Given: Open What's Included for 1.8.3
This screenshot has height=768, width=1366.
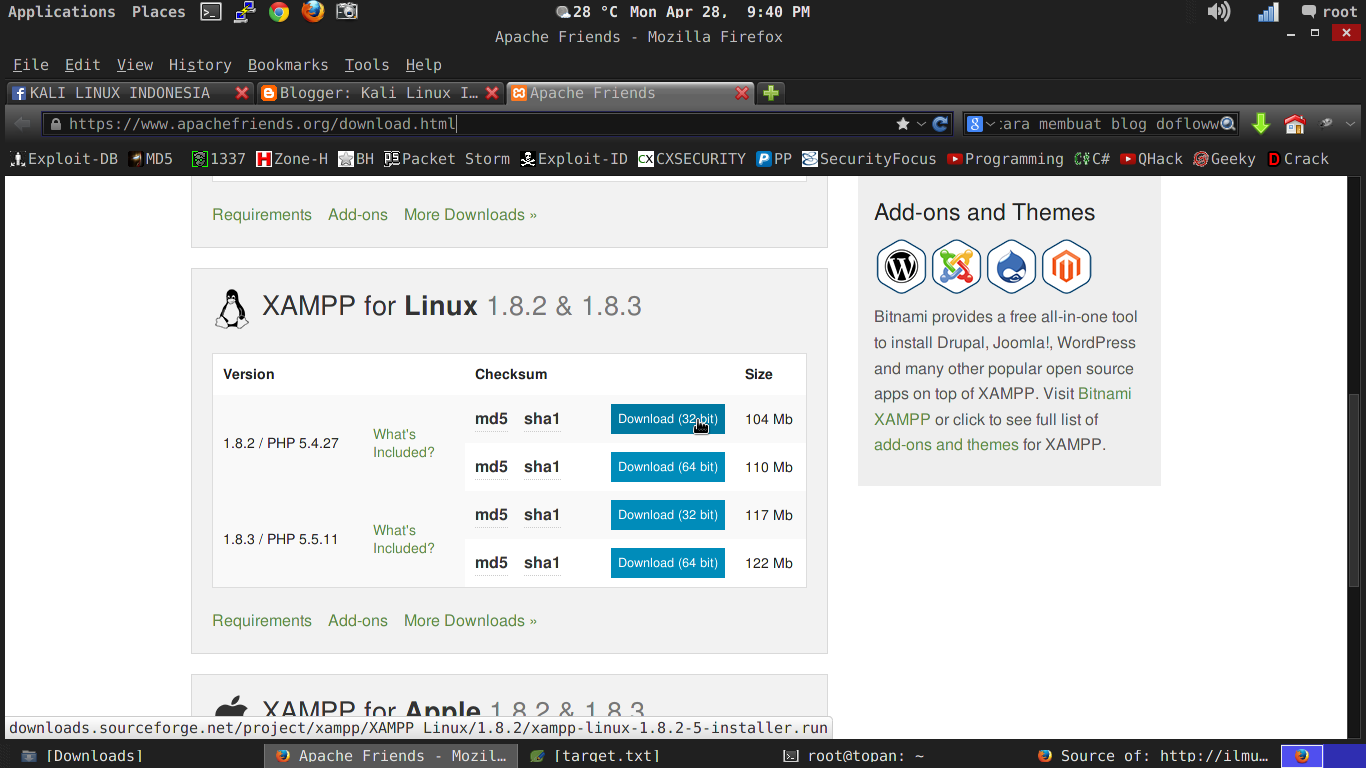Looking at the screenshot, I should (x=404, y=539).
